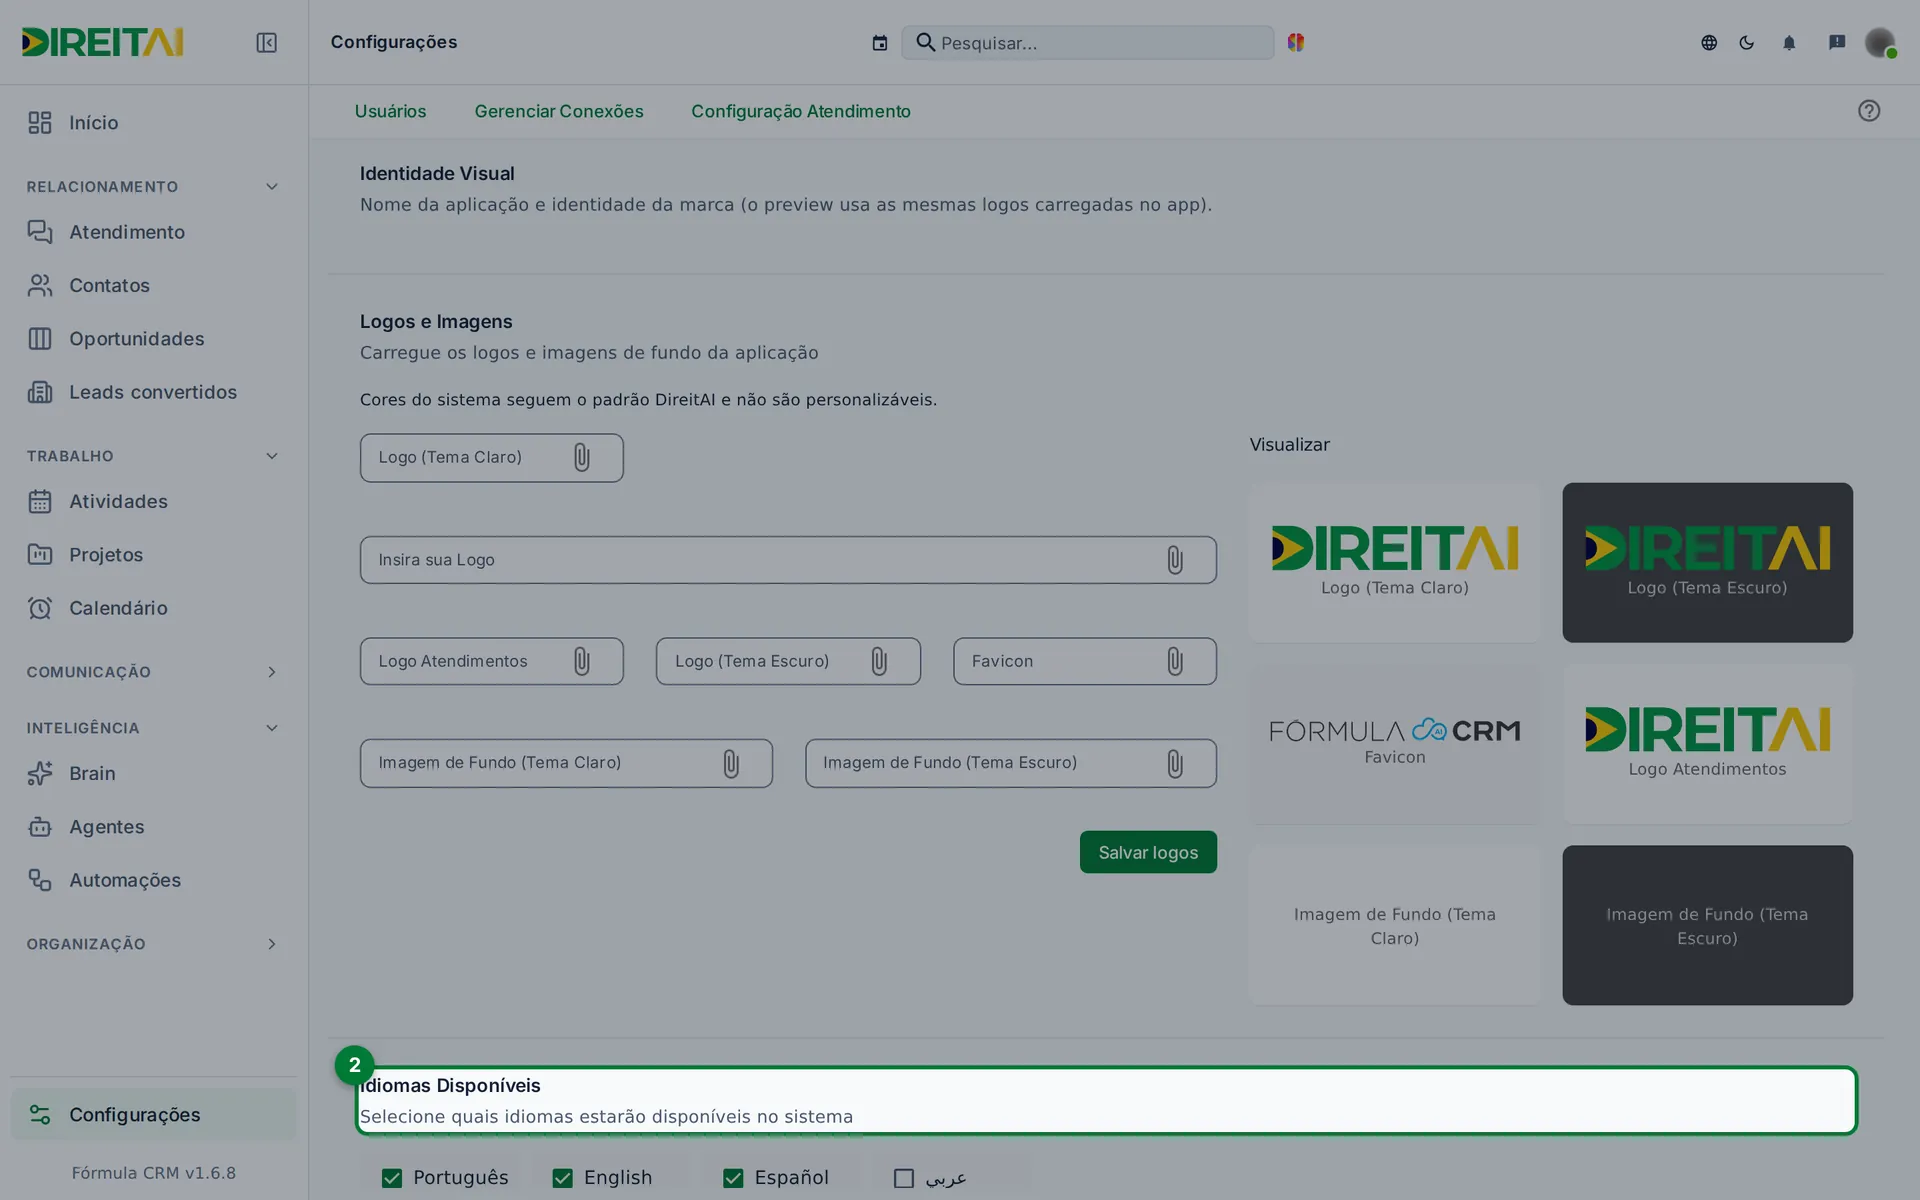Uncheck the Español language checkbox
Viewport: 1920px width, 1200px height.
[x=733, y=1178]
